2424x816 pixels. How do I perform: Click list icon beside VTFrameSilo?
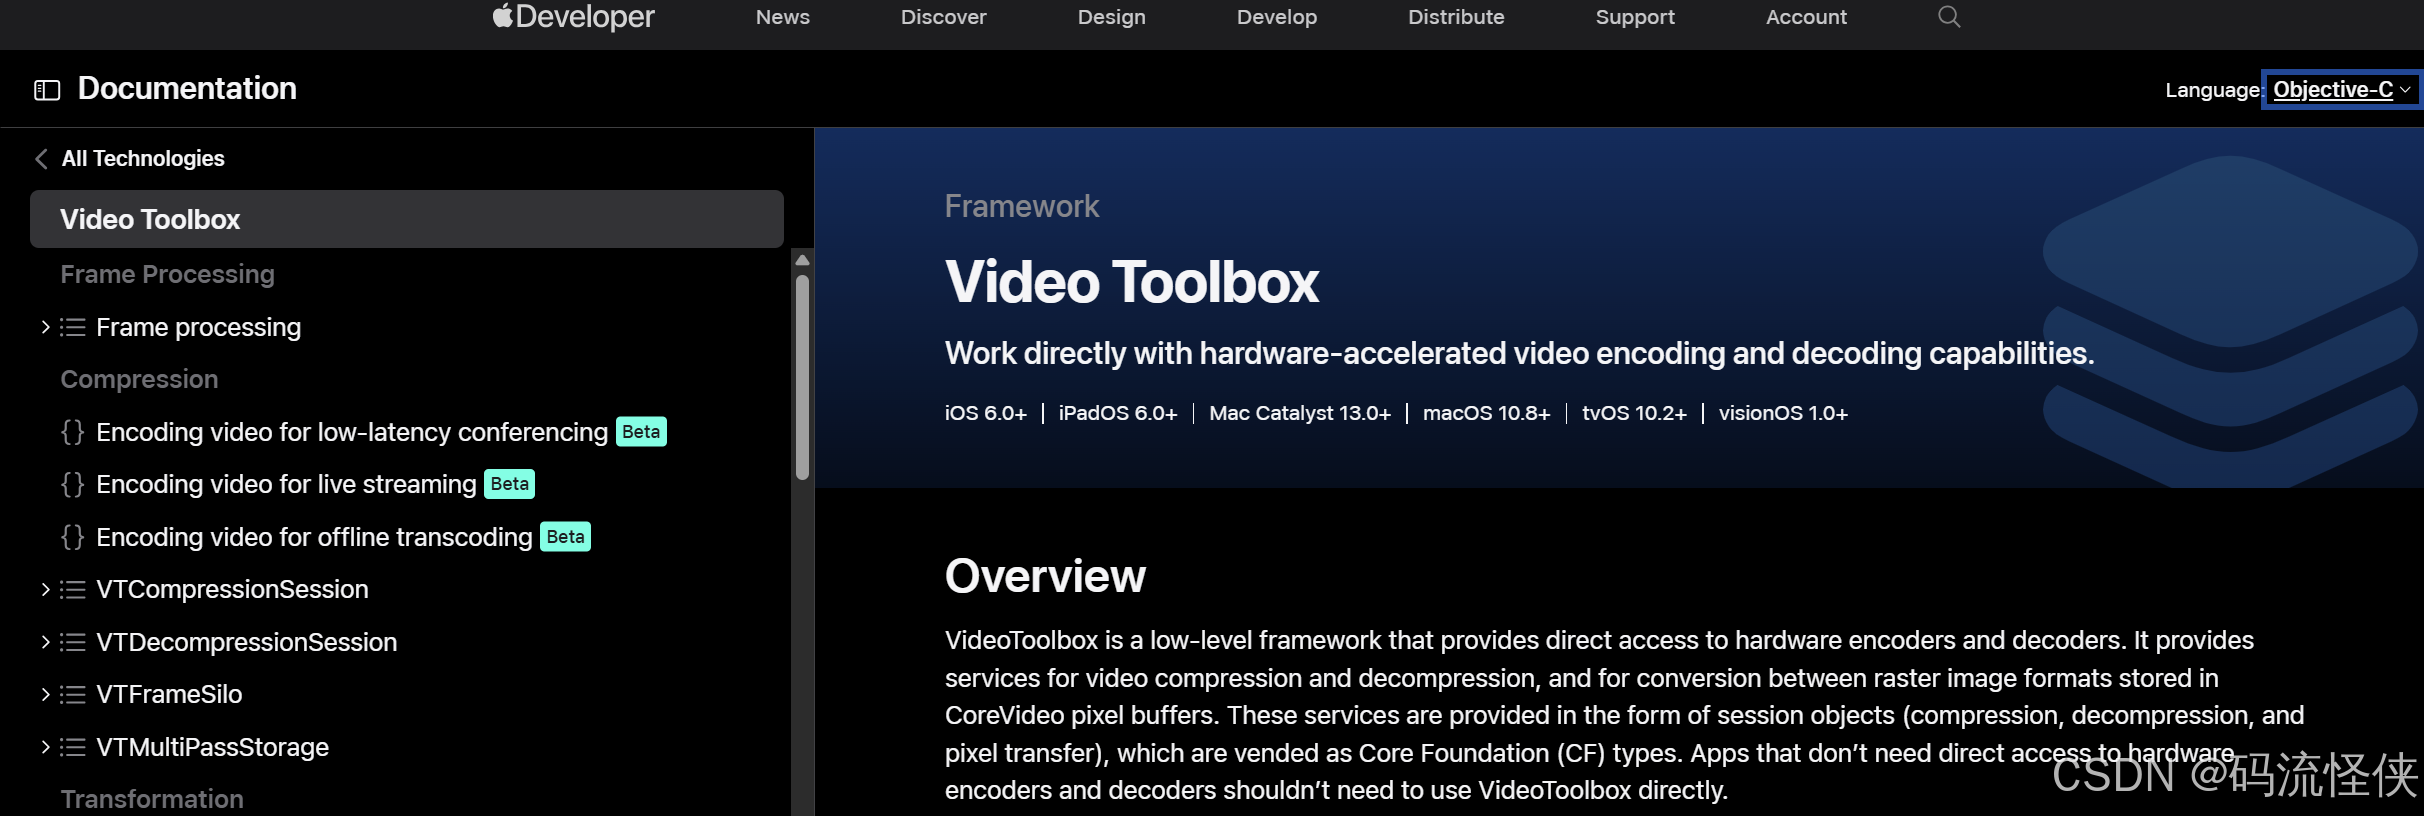[x=72, y=694]
